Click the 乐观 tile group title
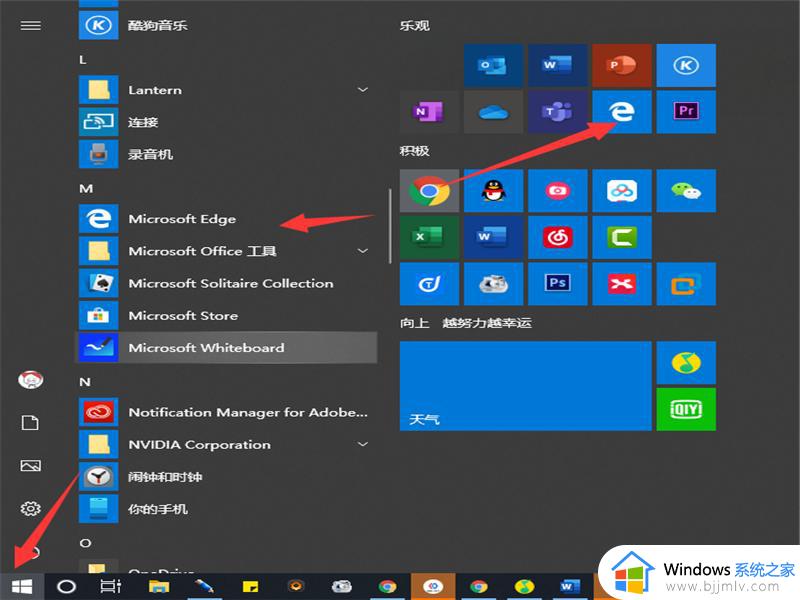The height and width of the screenshot is (600, 800). pos(414,26)
